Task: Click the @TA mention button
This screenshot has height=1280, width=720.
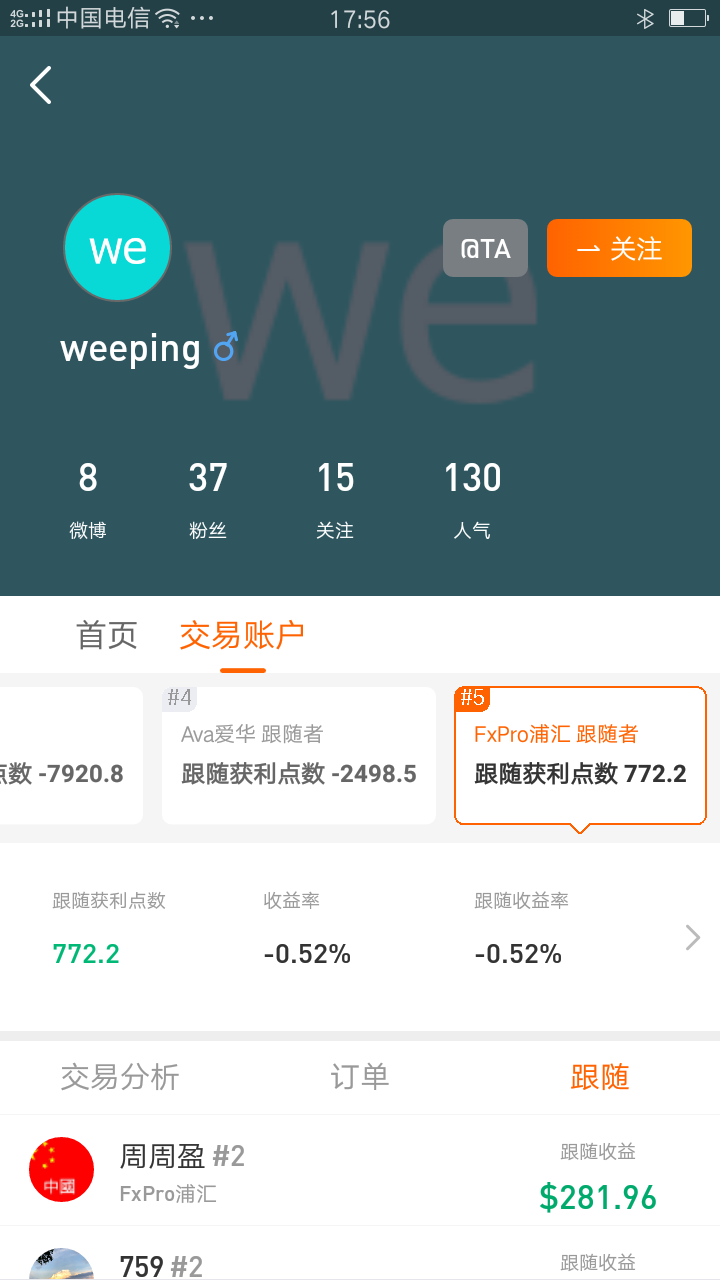Action: pyautogui.click(x=485, y=248)
